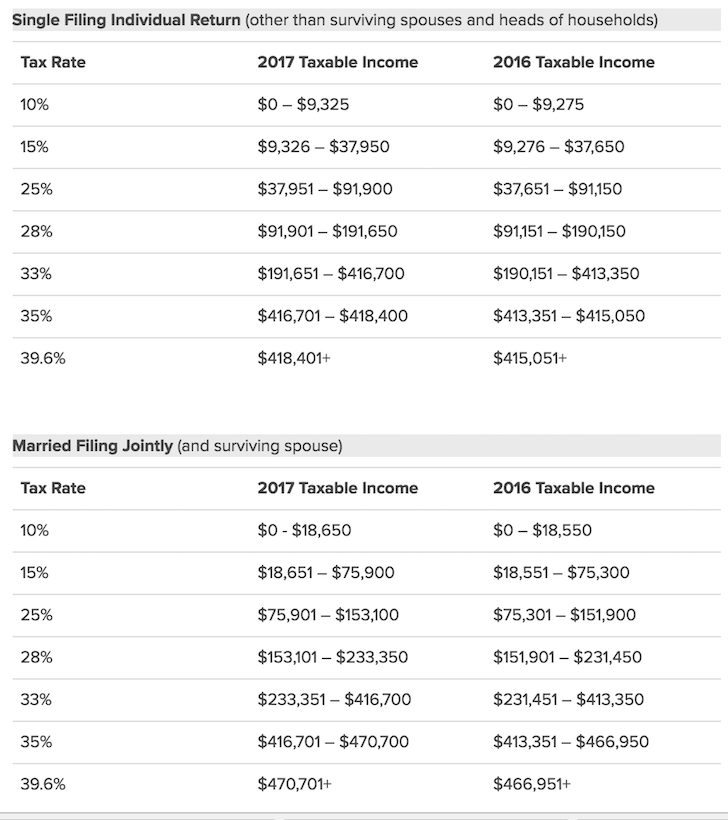The image size is (728, 820).
Task: Click the $191,651 – $416,700 cell
Action: 330,274
